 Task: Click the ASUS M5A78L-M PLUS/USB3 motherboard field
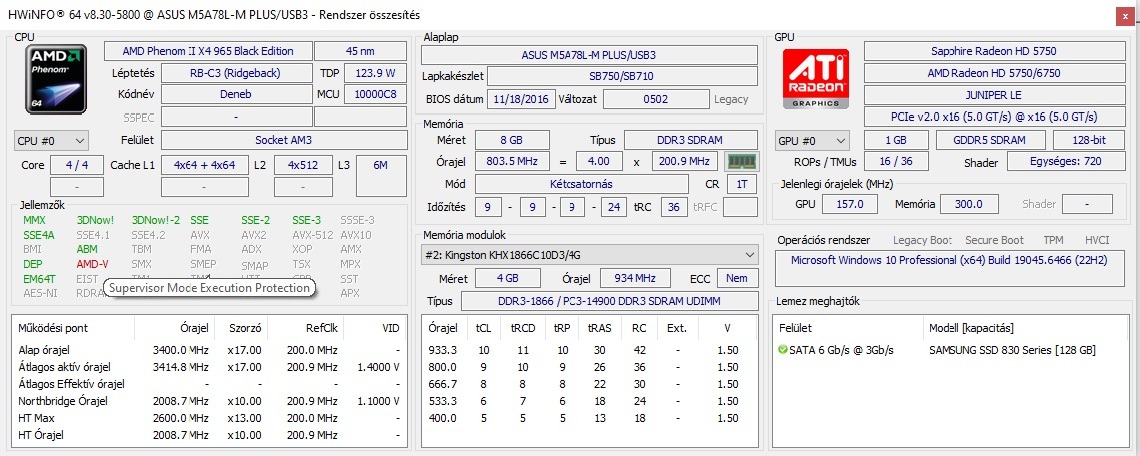[589, 55]
